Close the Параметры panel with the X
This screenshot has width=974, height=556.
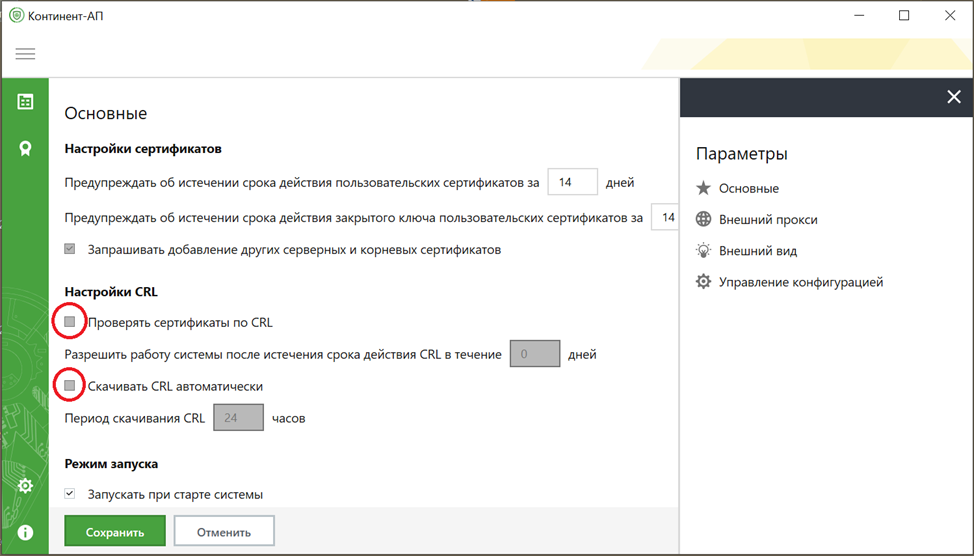click(x=953, y=97)
